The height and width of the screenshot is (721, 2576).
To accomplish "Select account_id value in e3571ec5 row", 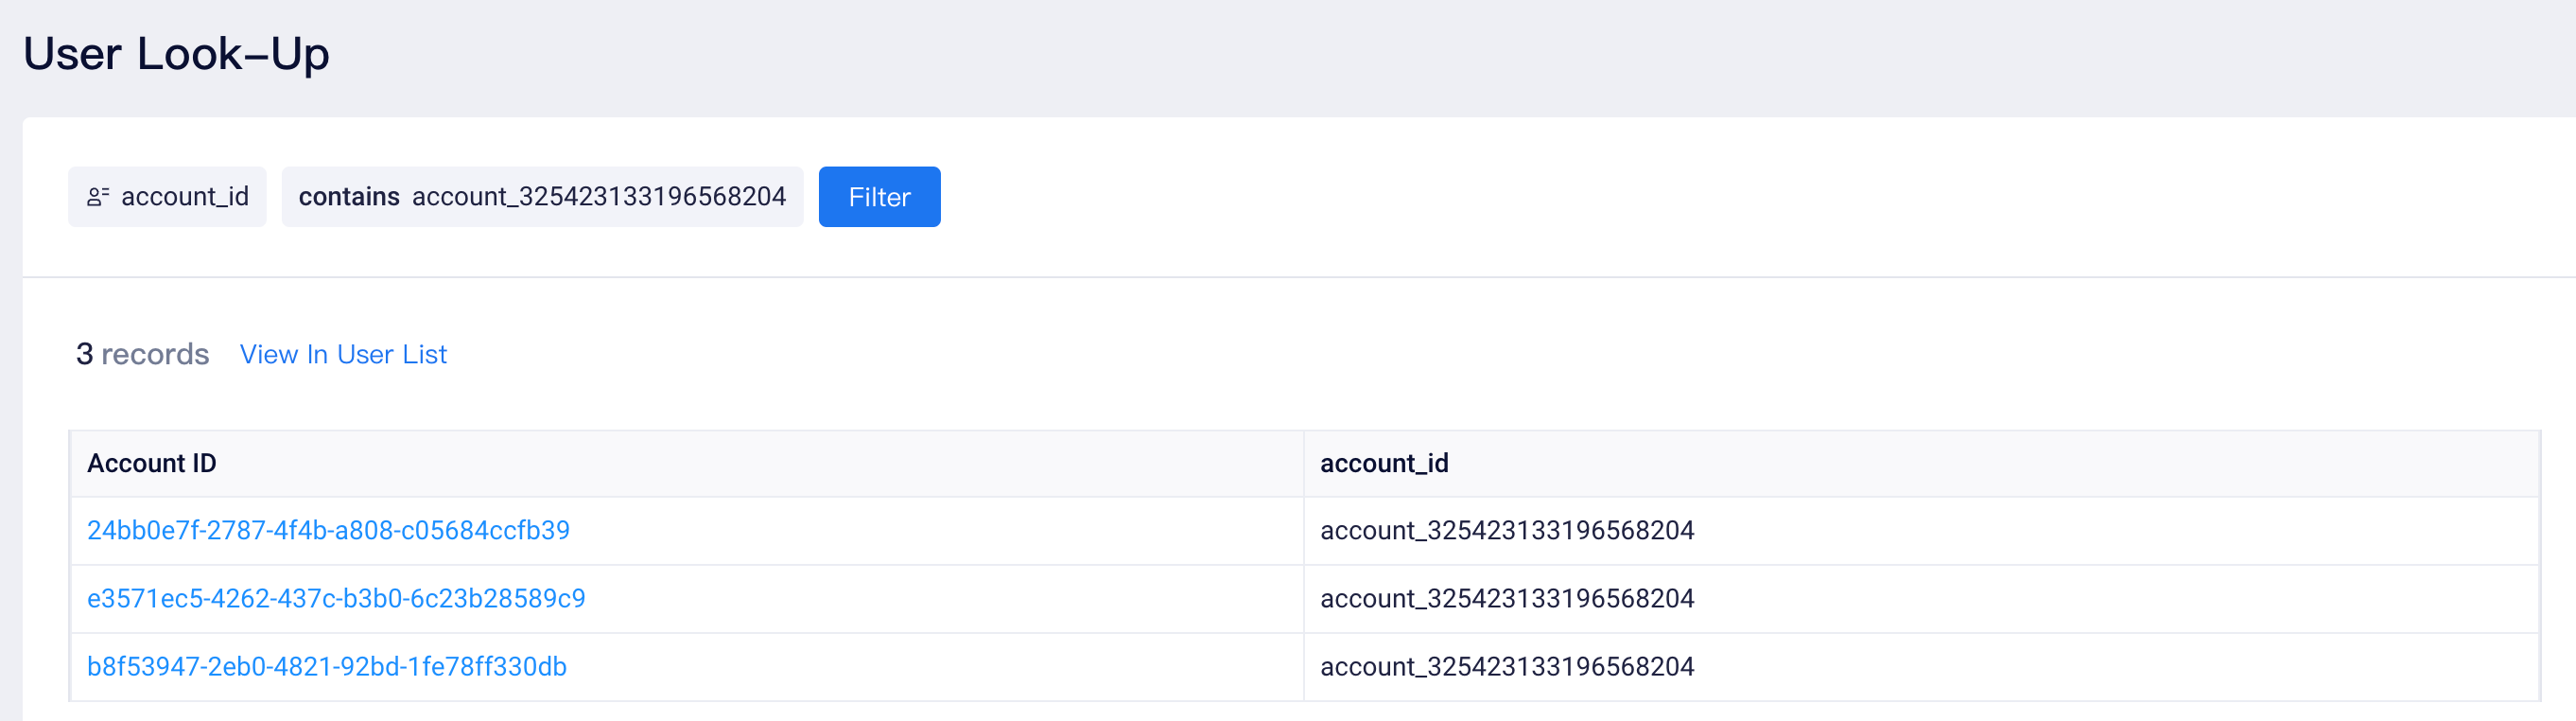I will pos(1507,598).
